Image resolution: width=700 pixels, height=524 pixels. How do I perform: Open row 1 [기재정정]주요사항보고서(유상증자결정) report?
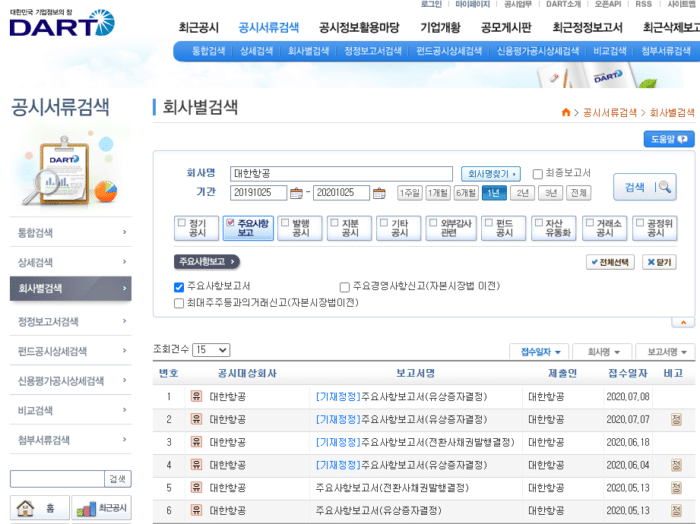(x=401, y=396)
